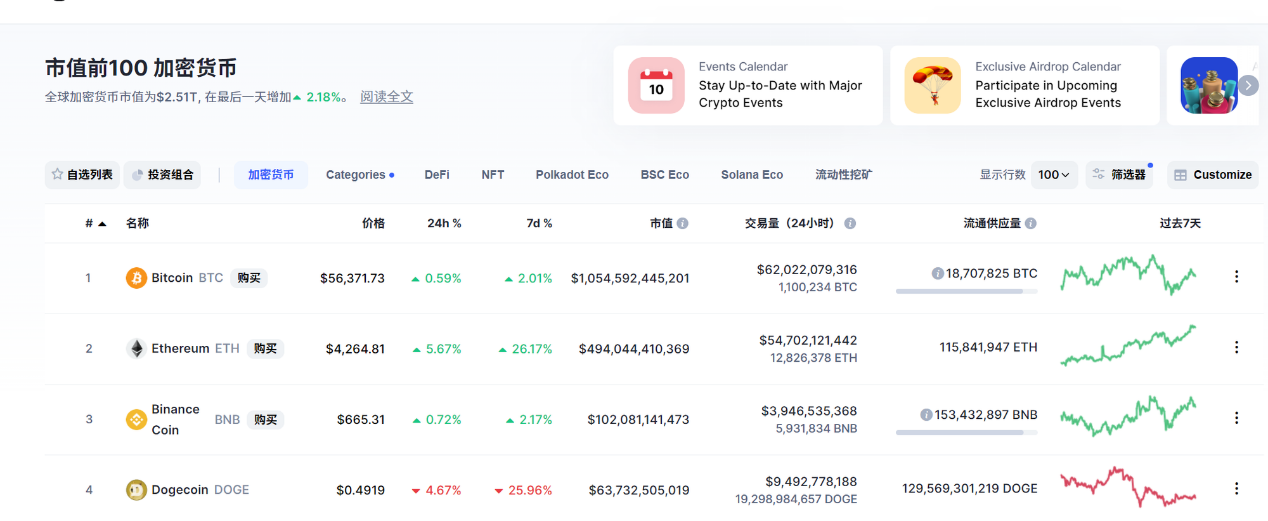This screenshot has width=1268, height=521.
Task: Click the partially visible third promo card image
Action: 1209,85
